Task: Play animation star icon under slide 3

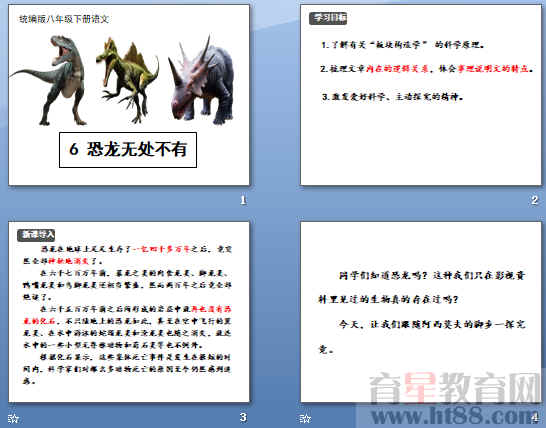Action: pos(13,418)
